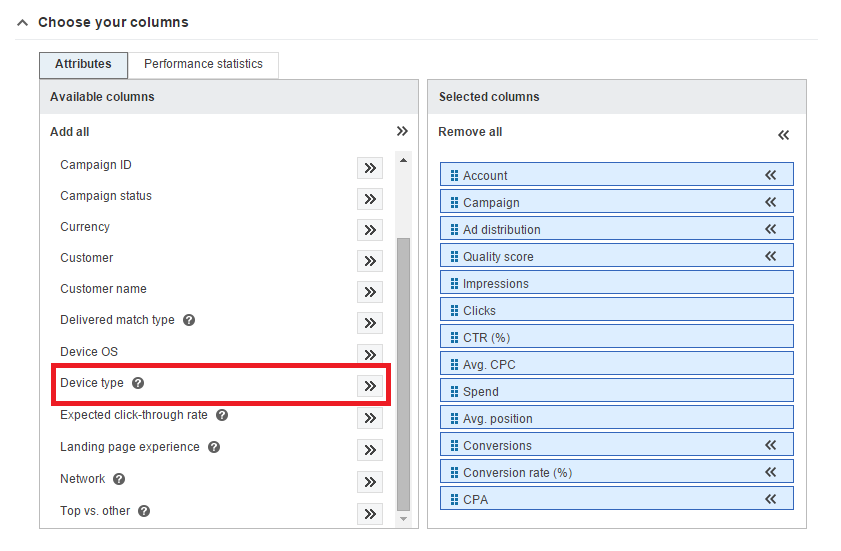Click the help icon beside Delivered match type

point(189,321)
